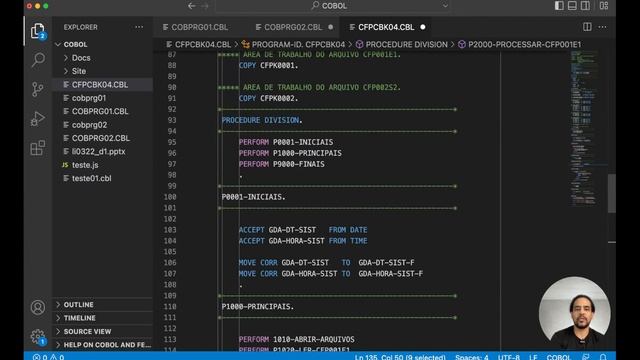The image size is (640, 360).
Task: Open COBPRG02.CBL in the explorer
Action: [101, 138]
